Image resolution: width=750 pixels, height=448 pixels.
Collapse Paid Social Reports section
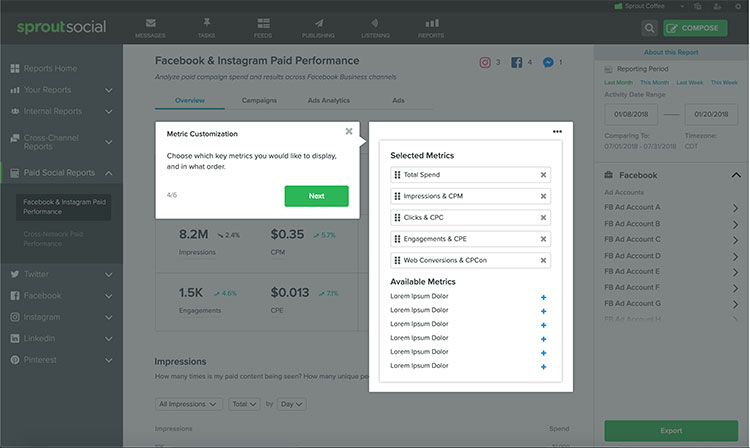pos(109,173)
